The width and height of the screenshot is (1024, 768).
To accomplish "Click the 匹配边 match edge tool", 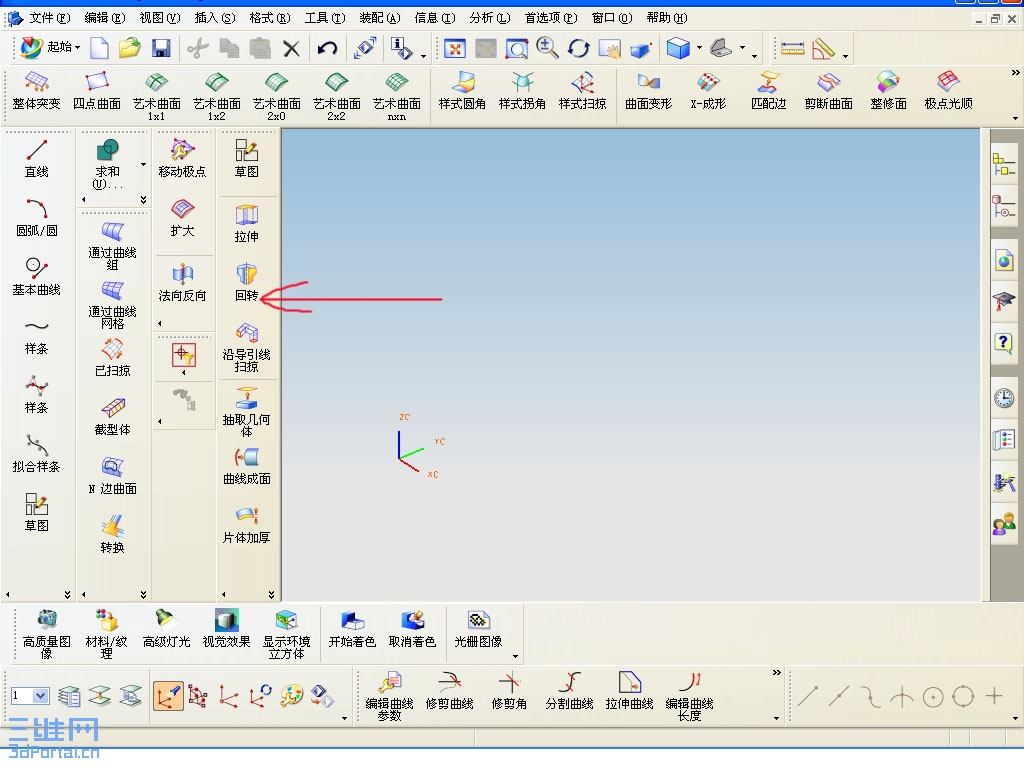I will pyautogui.click(x=768, y=91).
